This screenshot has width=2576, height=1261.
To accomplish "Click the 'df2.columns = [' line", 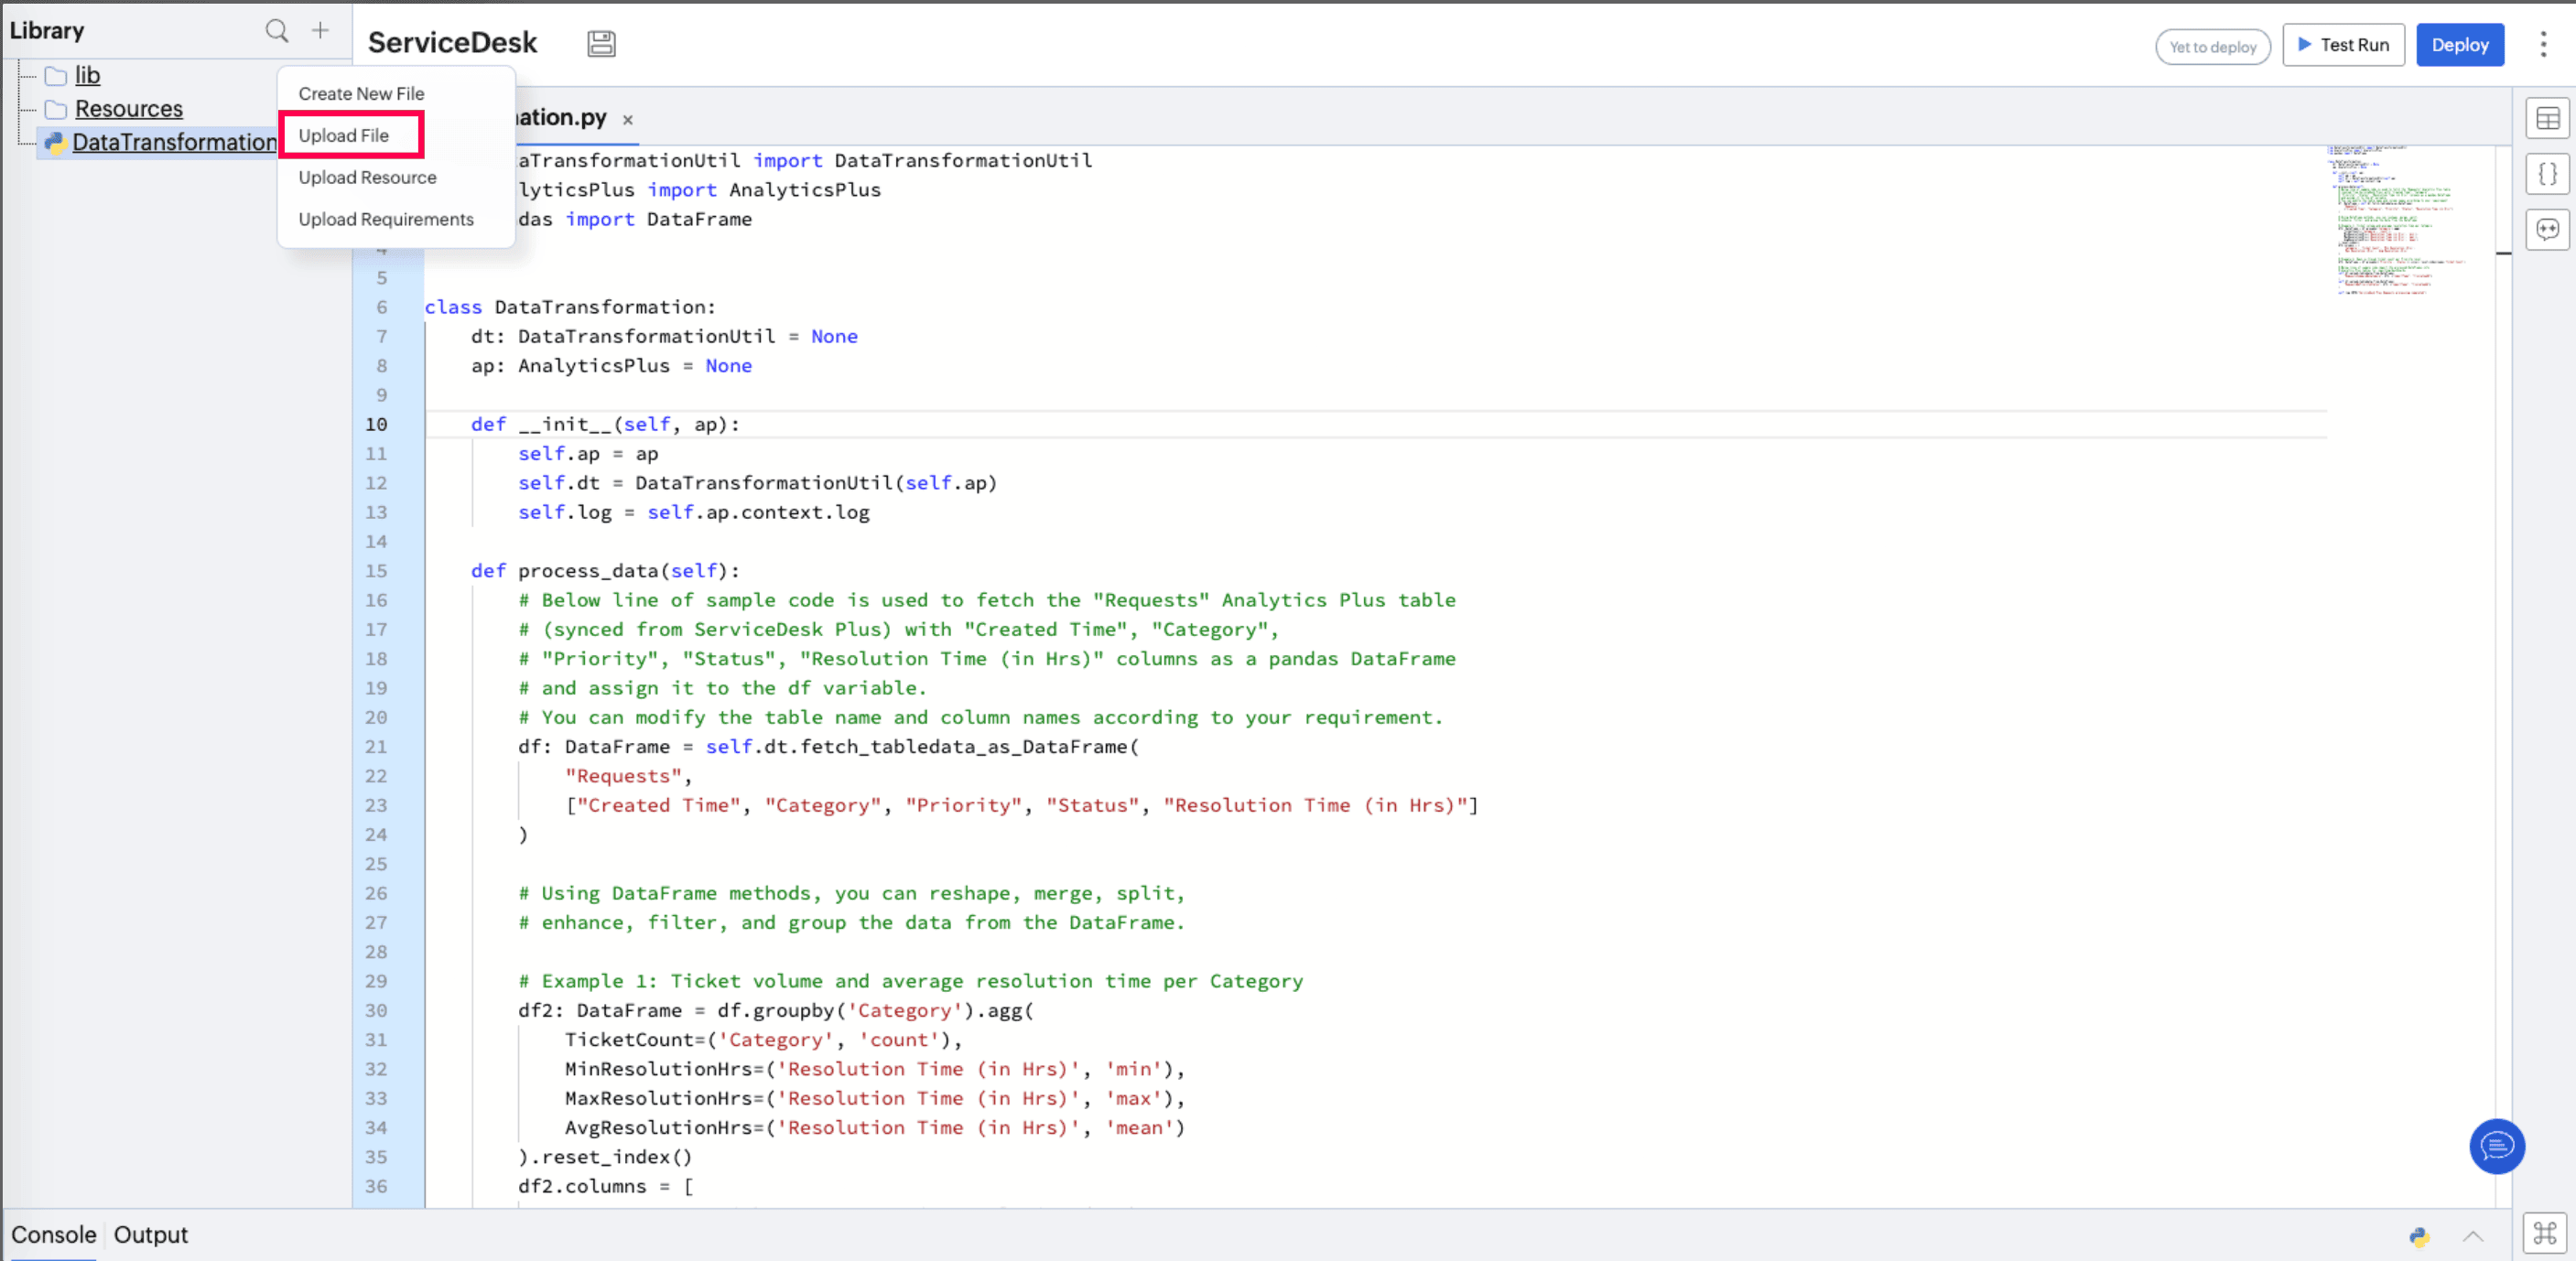I will 606,1187.
